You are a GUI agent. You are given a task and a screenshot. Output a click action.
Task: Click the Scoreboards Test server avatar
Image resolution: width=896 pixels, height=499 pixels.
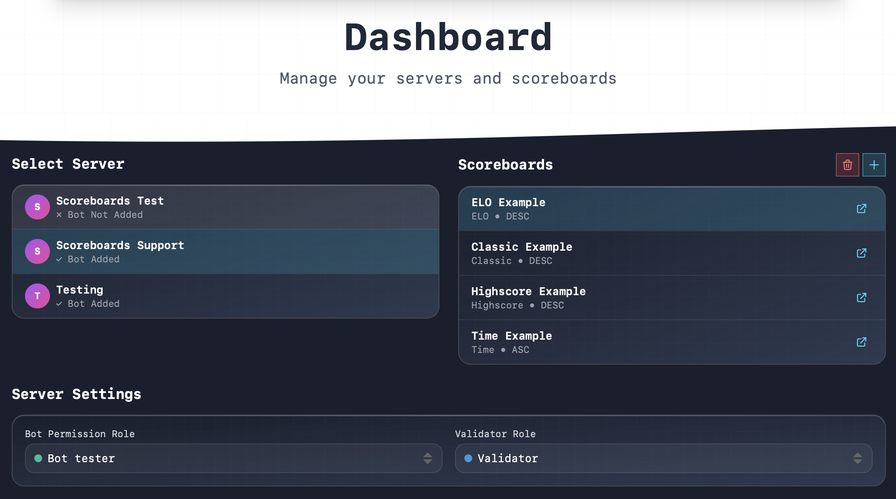coord(37,207)
